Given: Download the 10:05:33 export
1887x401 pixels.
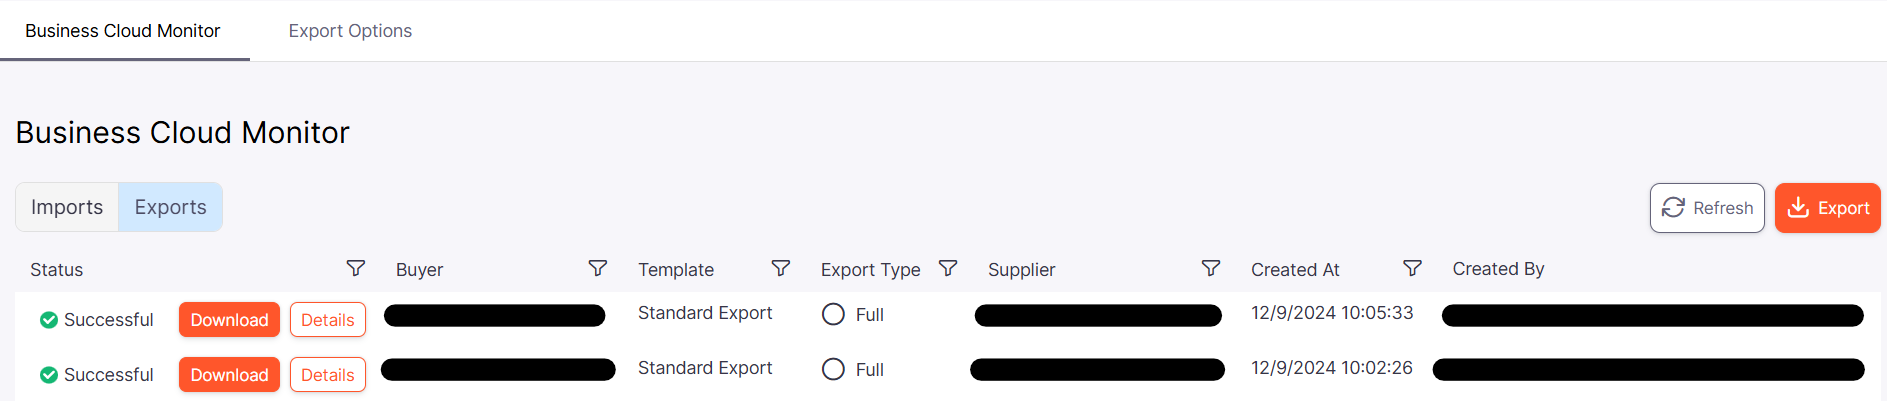Looking at the screenshot, I should 229,320.
